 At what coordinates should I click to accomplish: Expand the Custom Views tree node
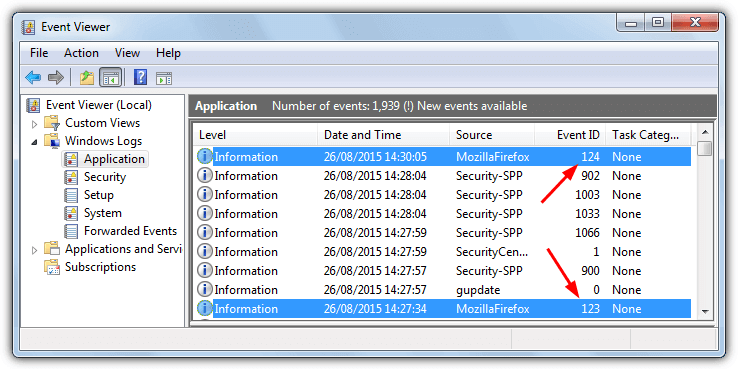tap(34, 124)
